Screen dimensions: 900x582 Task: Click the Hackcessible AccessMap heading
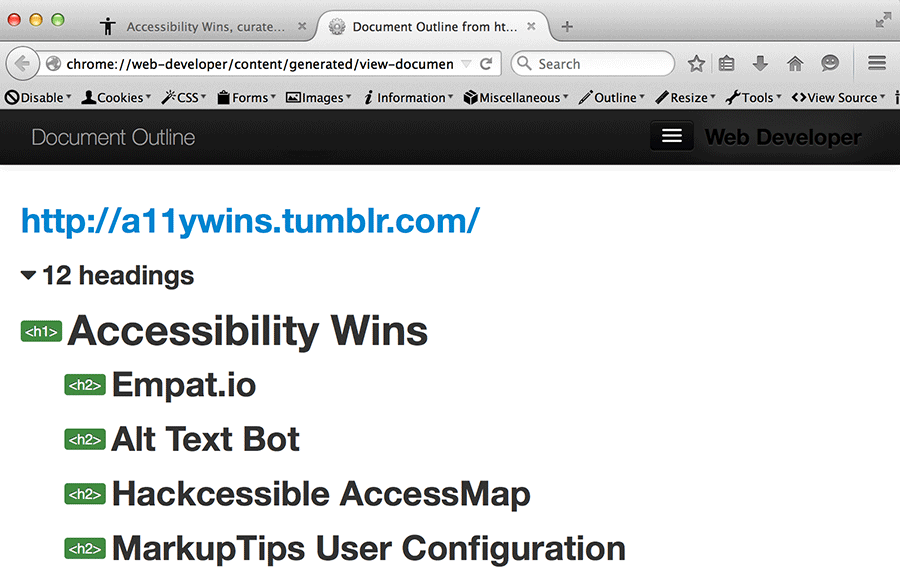(321, 495)
